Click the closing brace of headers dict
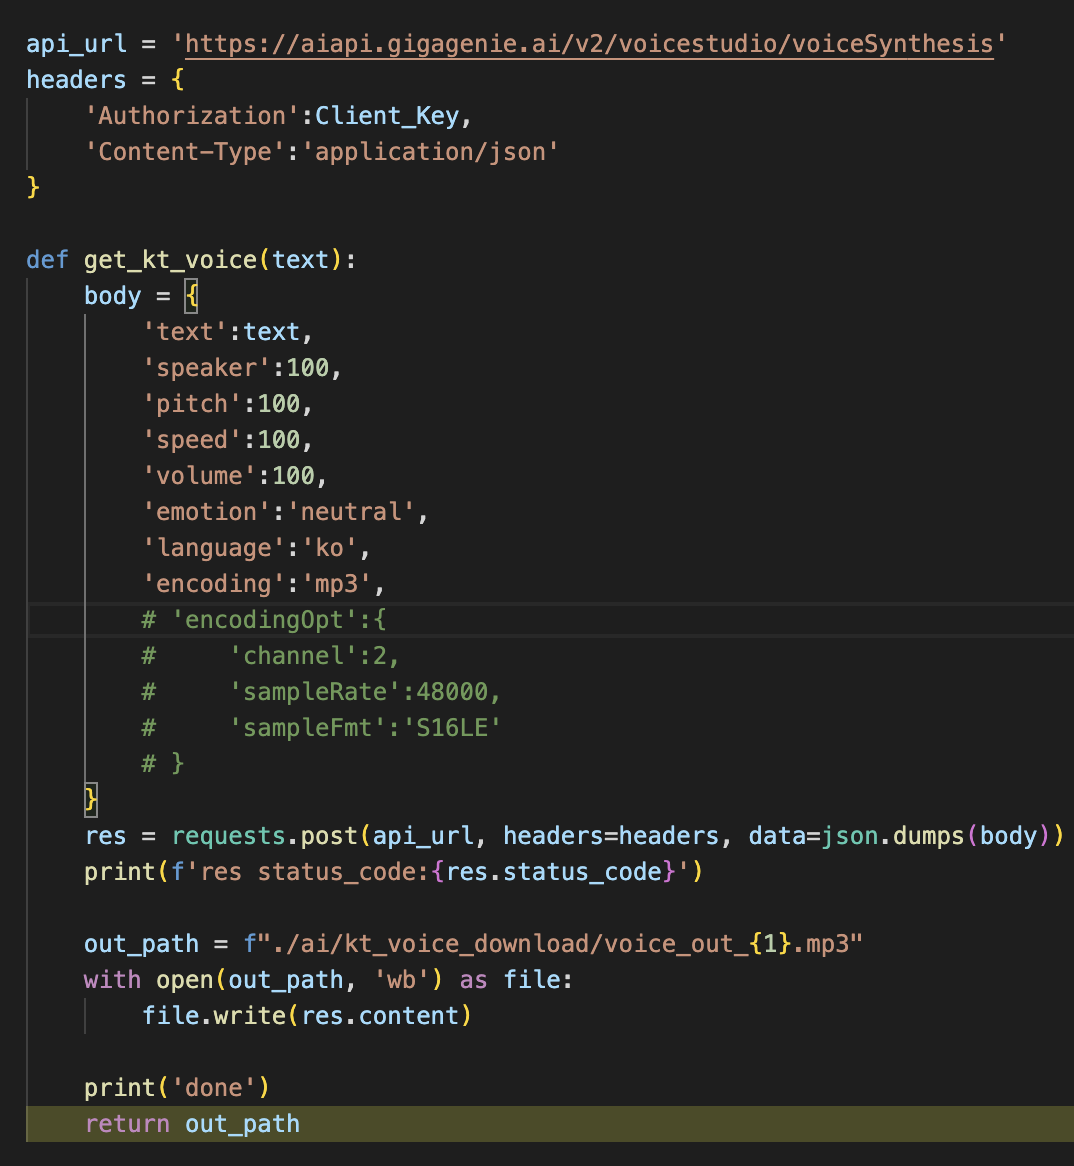 (x=33, y=187)
